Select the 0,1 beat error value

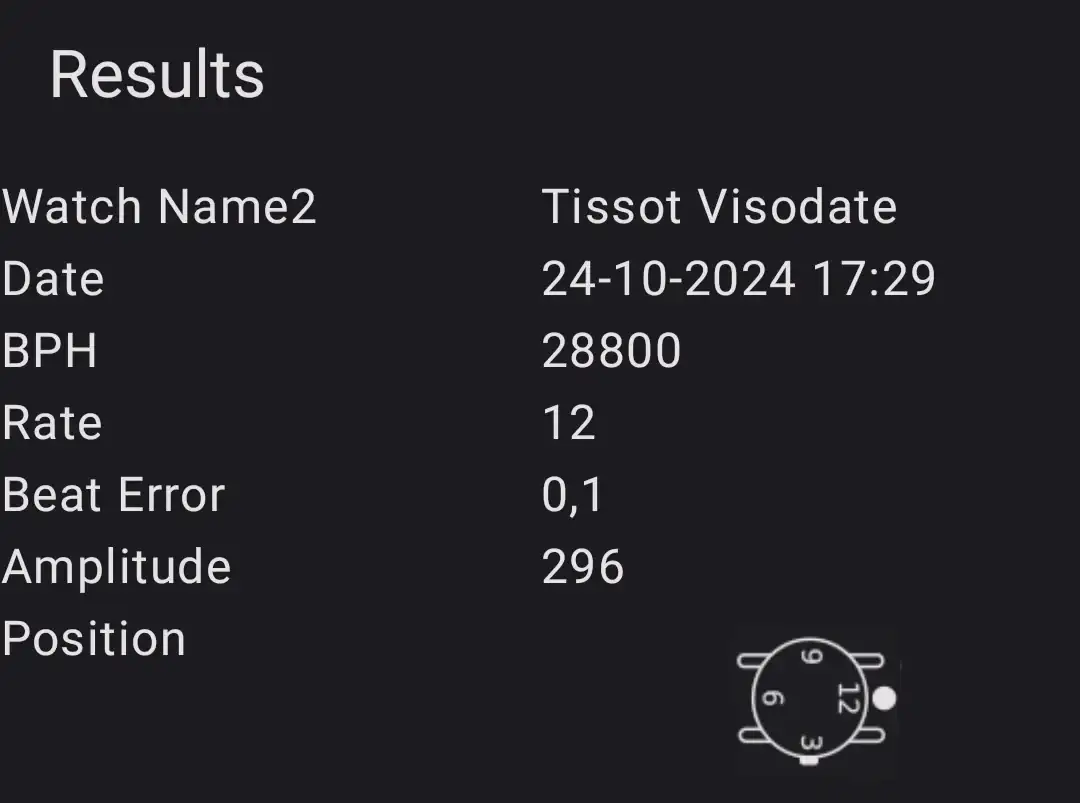(x=572, y=495)
